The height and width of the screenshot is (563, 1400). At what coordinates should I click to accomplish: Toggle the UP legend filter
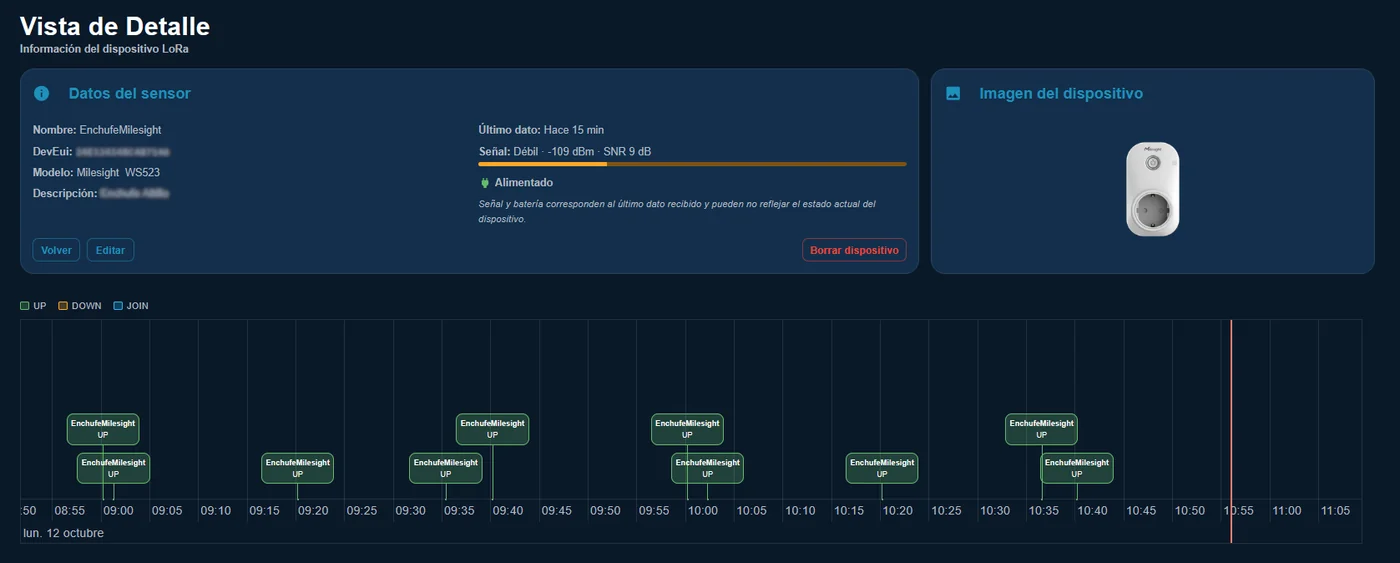coord(34,306)
